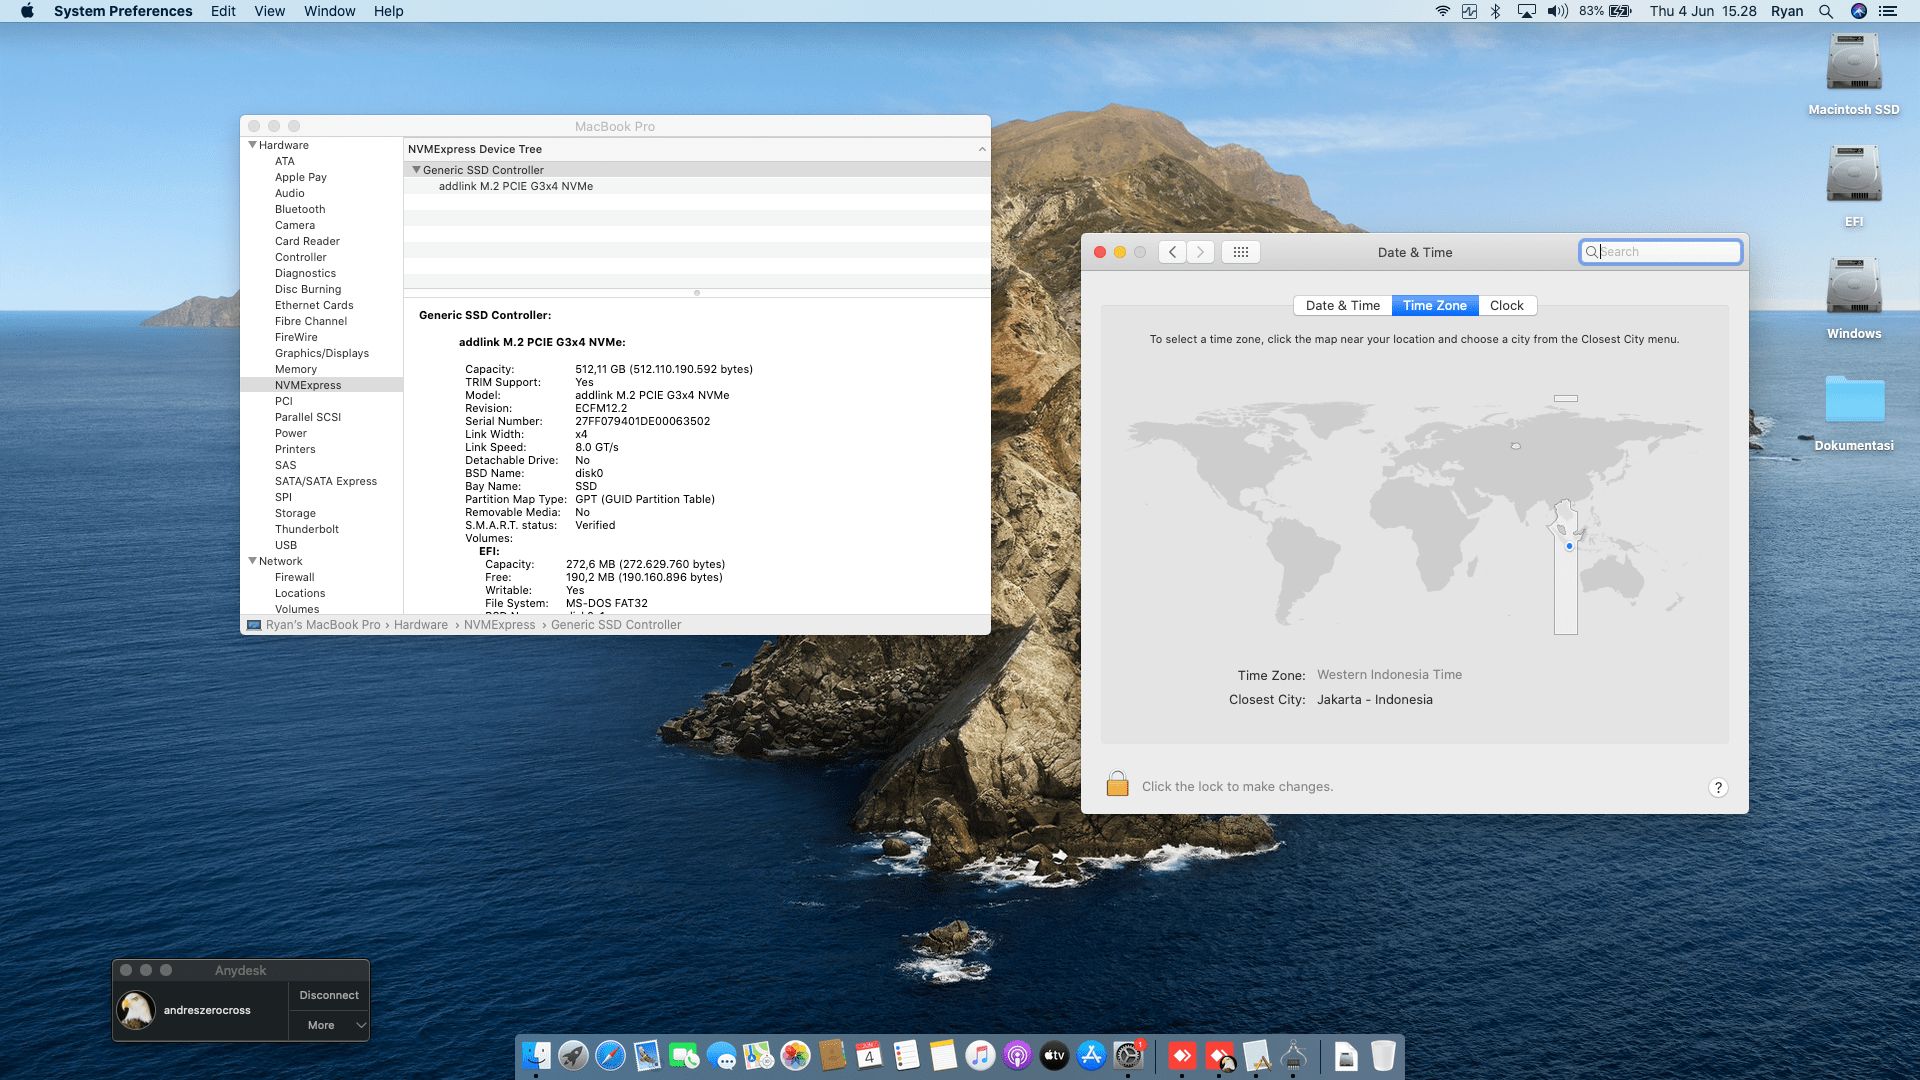Collapse the Hardware section in sidebar
Viewport: 1920px width, 1080px height.
tap(253, 145)
